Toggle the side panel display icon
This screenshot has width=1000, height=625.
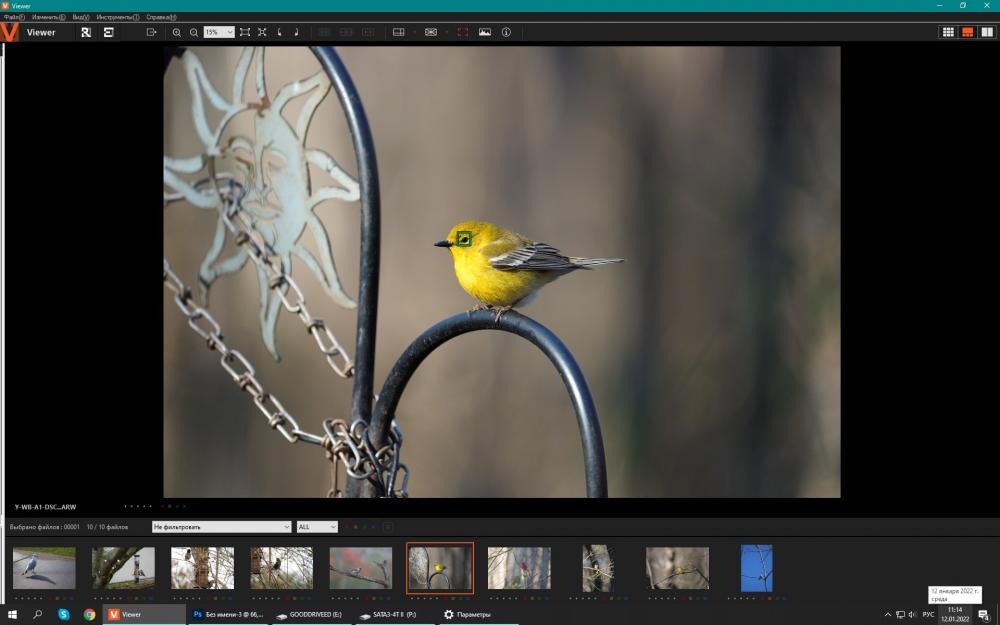click(399, 32)
